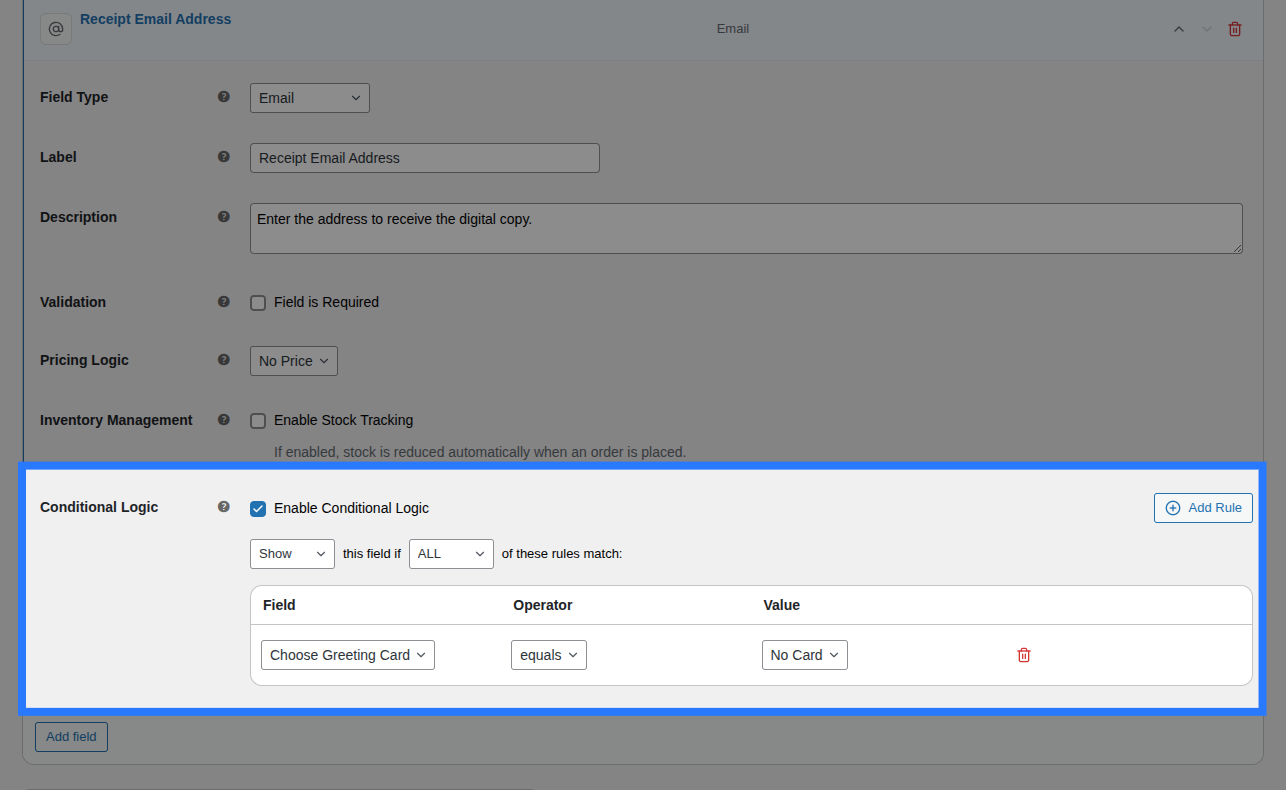Click the stock reduced automatically help text
The height and width of the screenshot is (790, 1286).
click(x=480, y=452)
